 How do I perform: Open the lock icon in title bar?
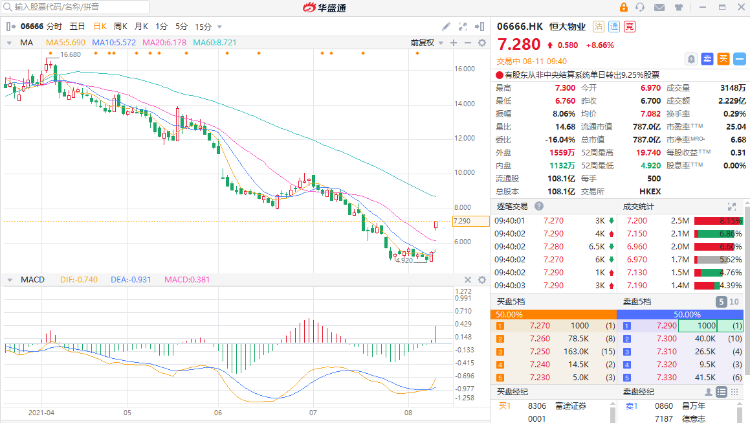[x=623, y=7]
